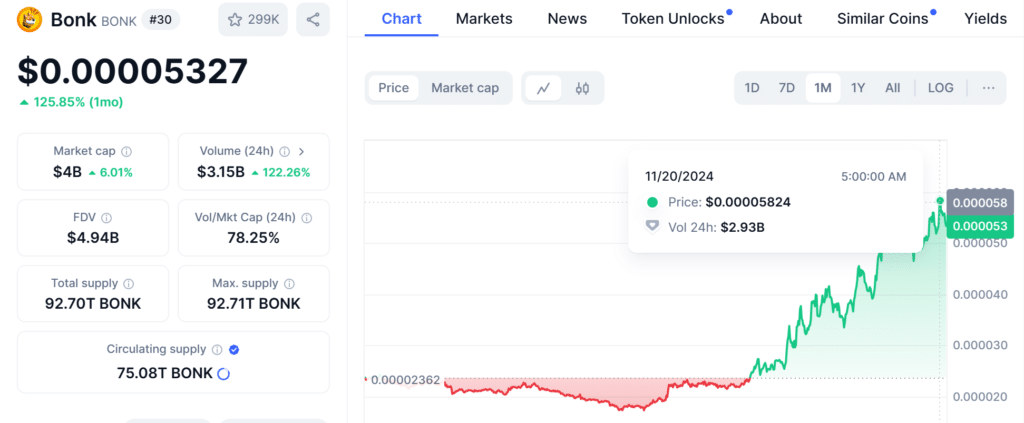Image resolution: width=1024 pixels, height=423 pixels.
Task: Click the verified badge by Circulating supply
Action: [234, 350]
